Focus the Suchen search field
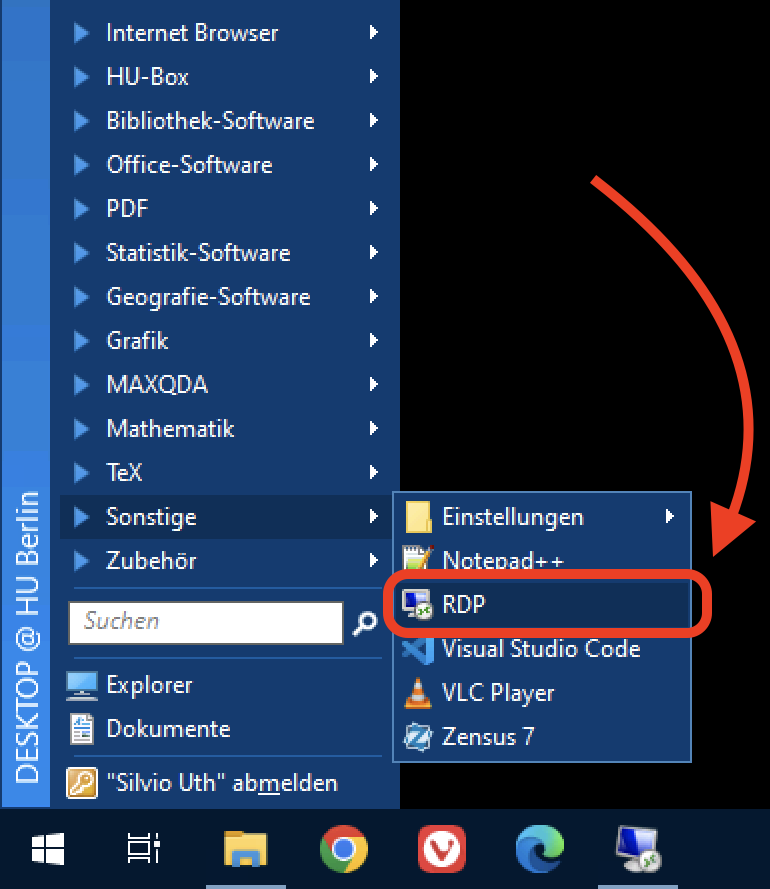 coord(206,623)
